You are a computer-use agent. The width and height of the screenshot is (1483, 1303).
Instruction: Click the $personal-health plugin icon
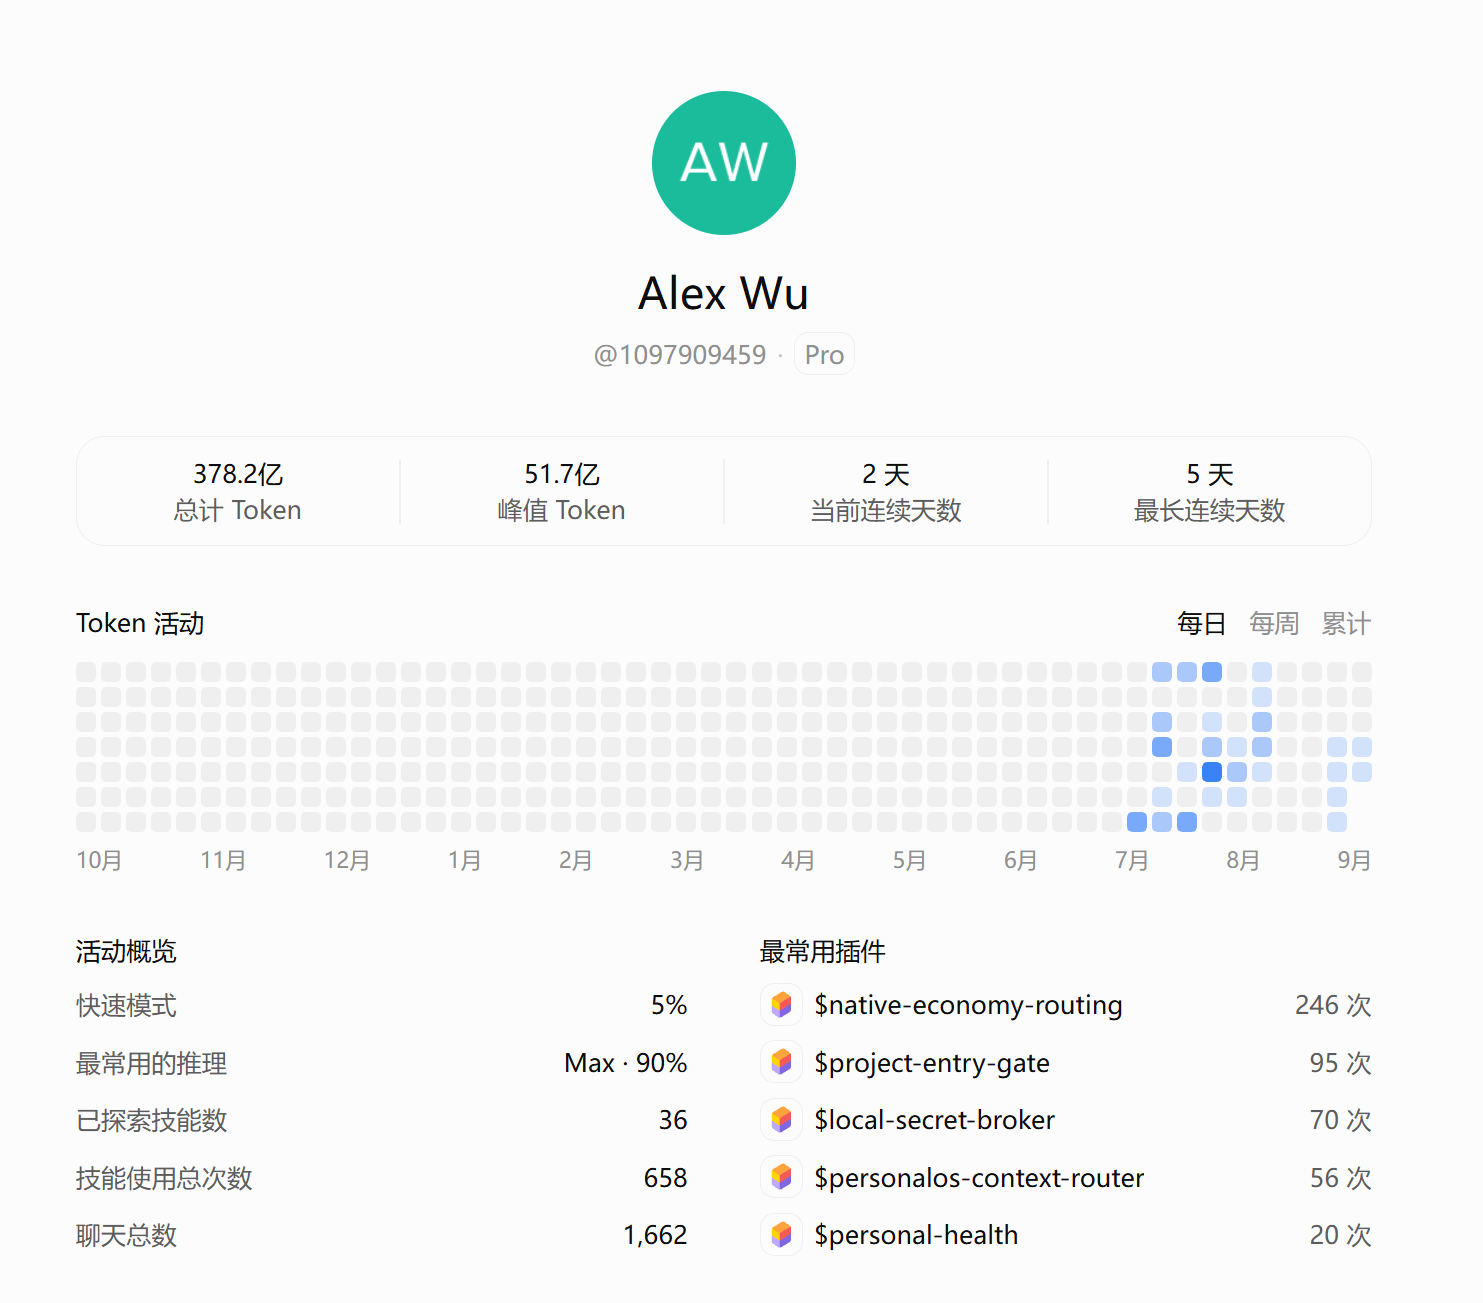point(782,1235)
